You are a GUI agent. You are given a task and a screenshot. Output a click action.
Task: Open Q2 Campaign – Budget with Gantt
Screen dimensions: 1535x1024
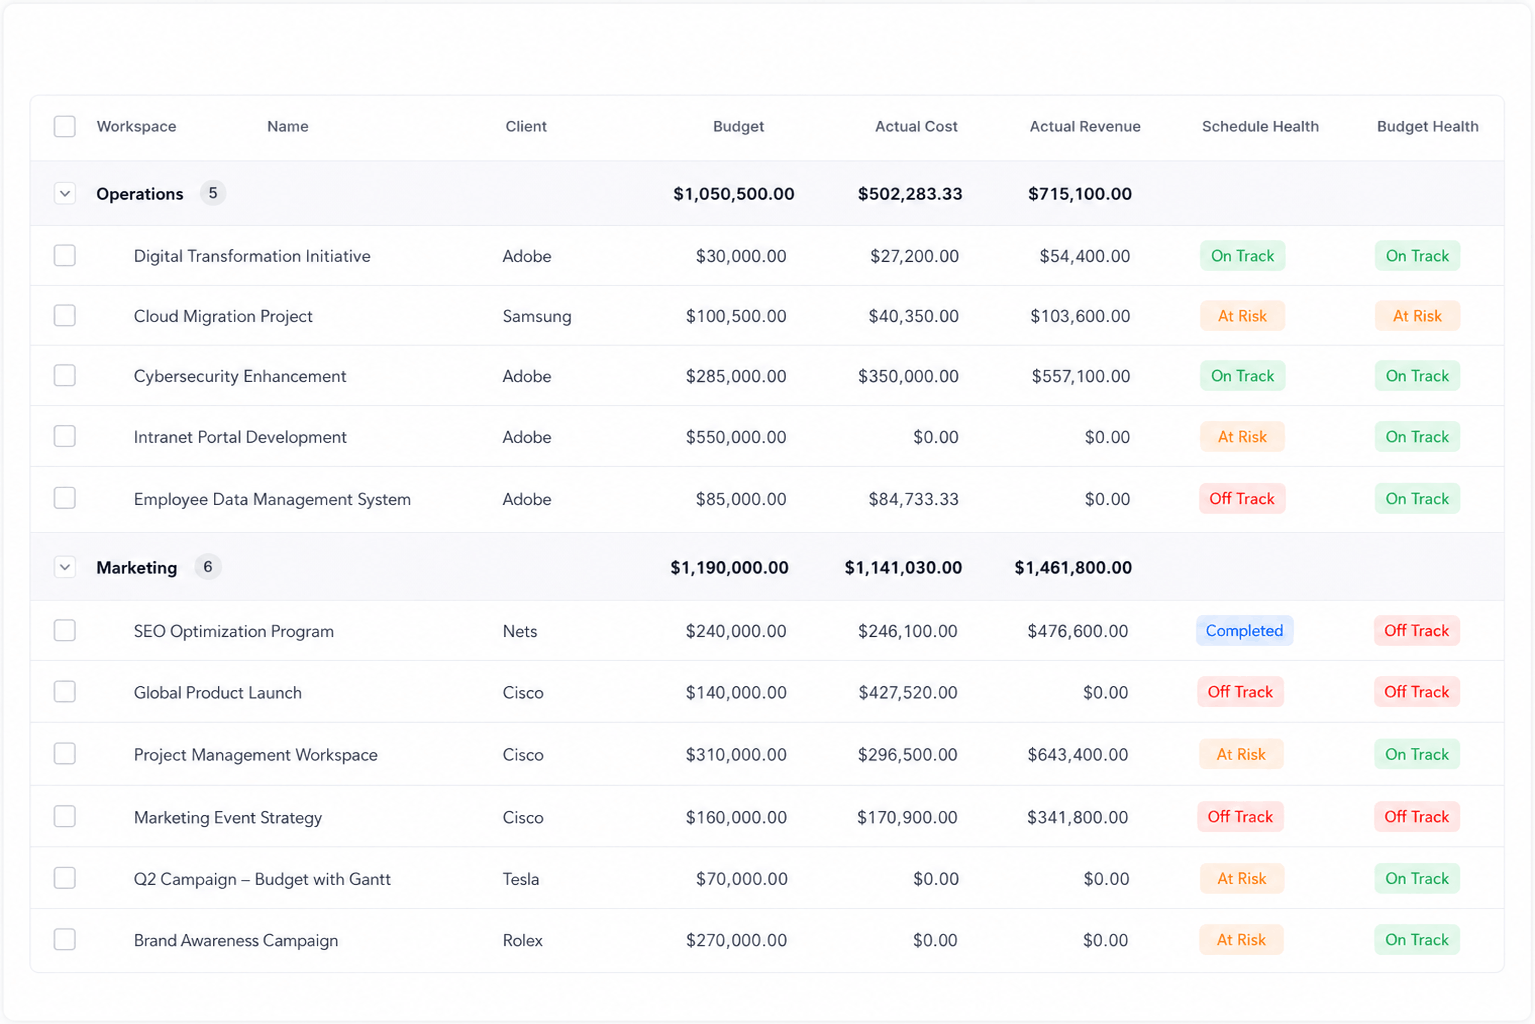click(x=262, y=879)
